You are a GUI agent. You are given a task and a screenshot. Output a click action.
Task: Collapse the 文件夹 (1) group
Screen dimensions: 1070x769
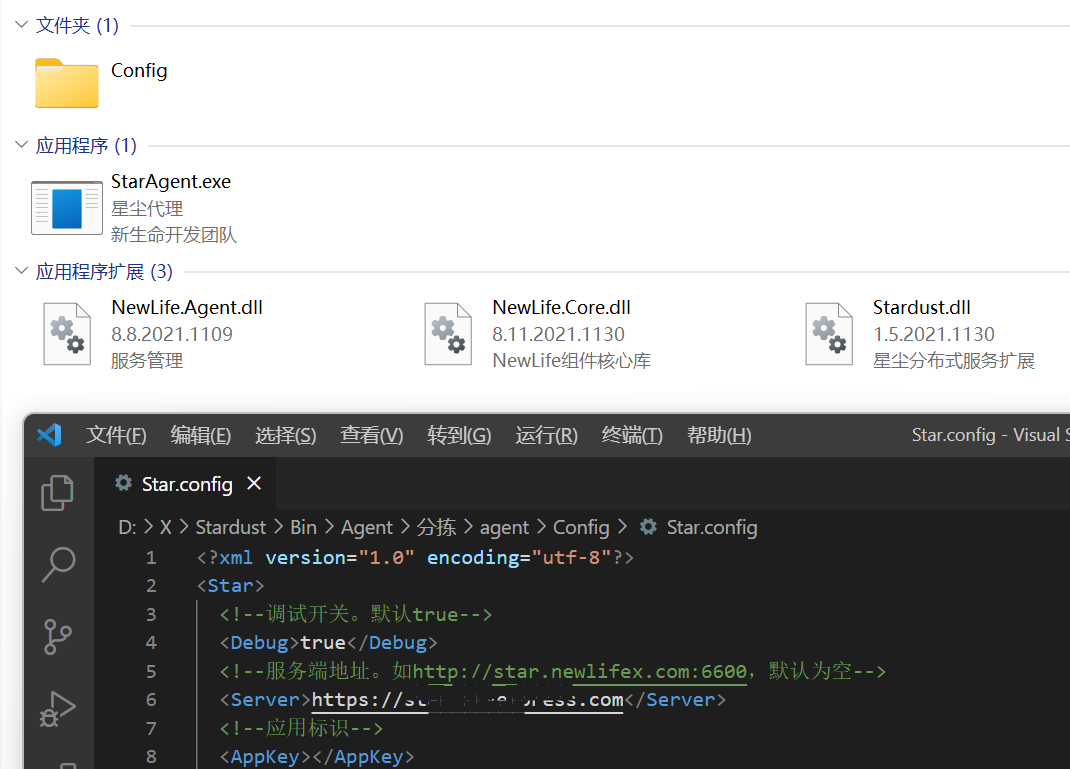click(21, 25)
